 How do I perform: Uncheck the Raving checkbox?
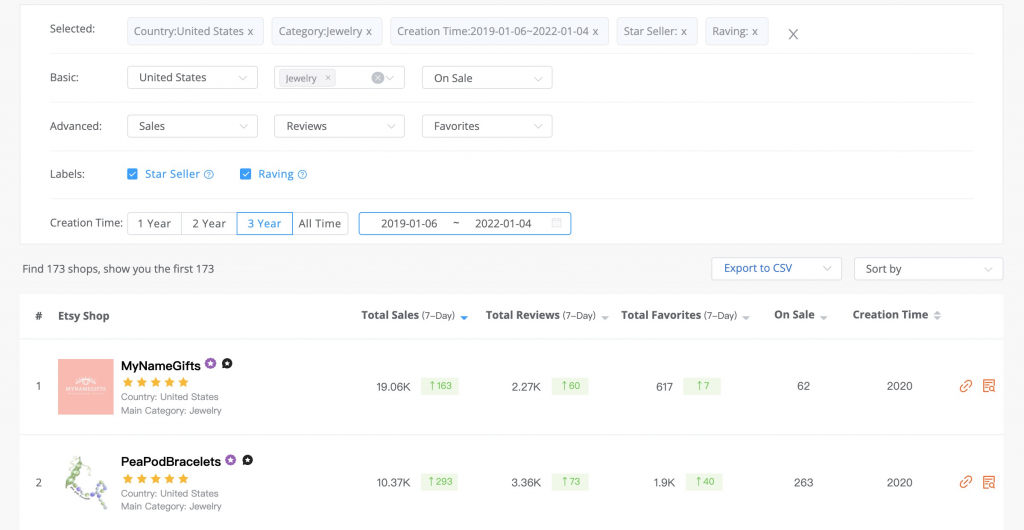[245, 174]
